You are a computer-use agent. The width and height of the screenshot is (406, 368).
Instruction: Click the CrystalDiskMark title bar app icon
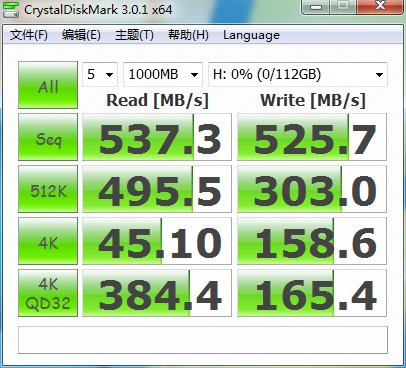(11, 9)
